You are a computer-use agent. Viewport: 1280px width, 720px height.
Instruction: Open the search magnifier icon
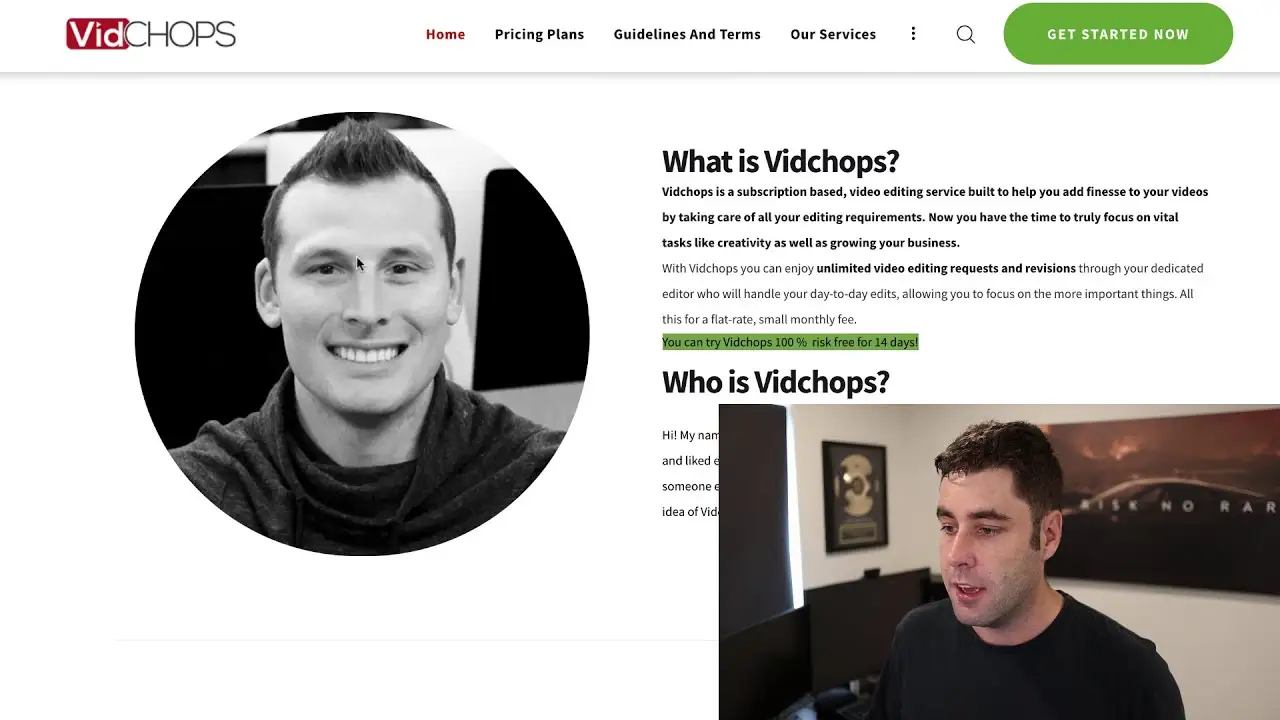(x=965, y=34)
